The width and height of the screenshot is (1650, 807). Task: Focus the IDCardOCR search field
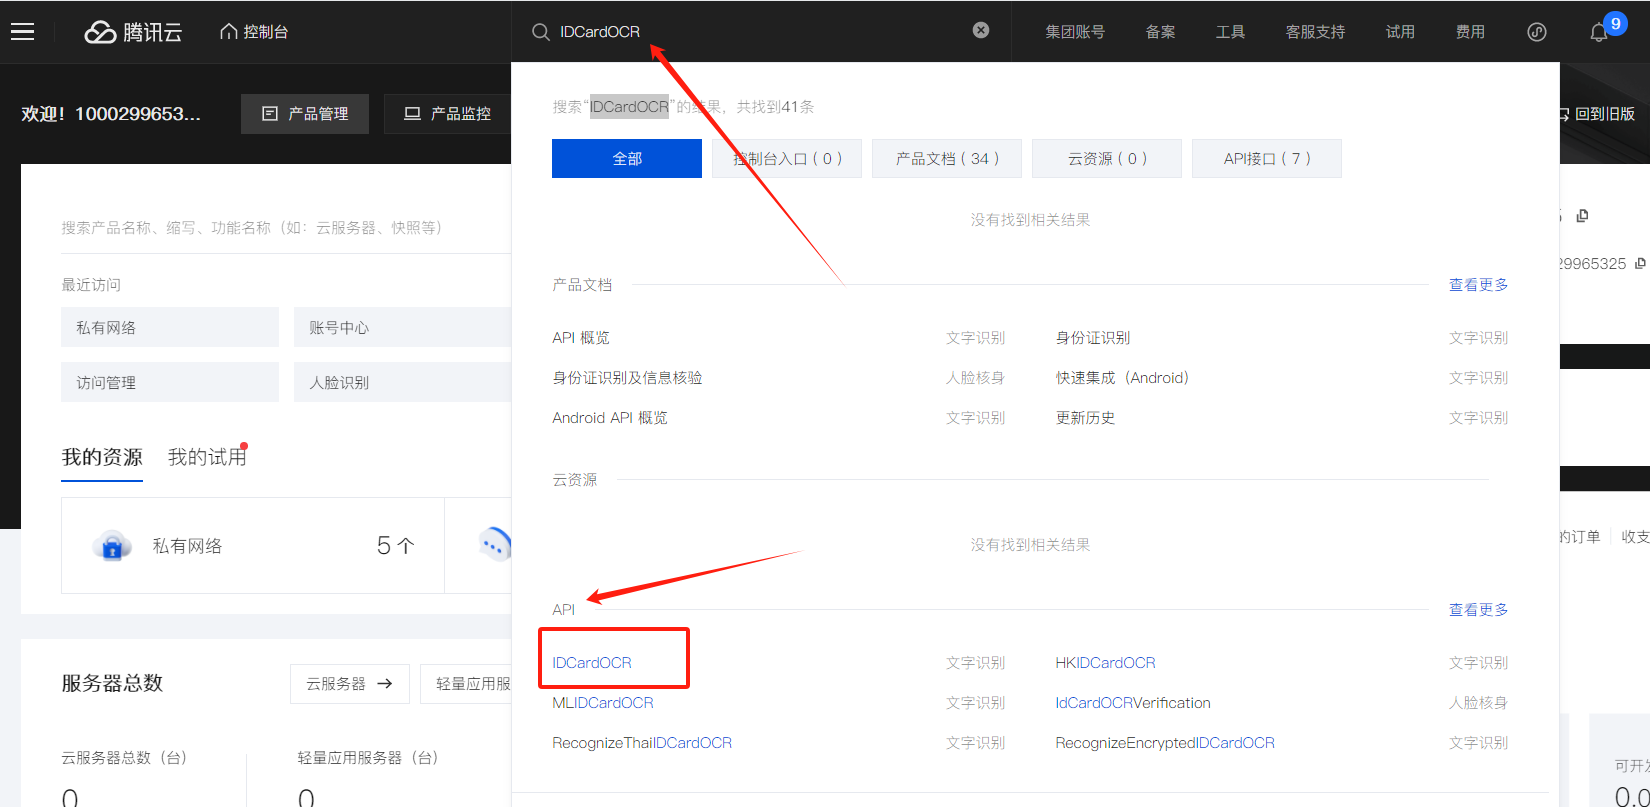(x=760, y=31)
